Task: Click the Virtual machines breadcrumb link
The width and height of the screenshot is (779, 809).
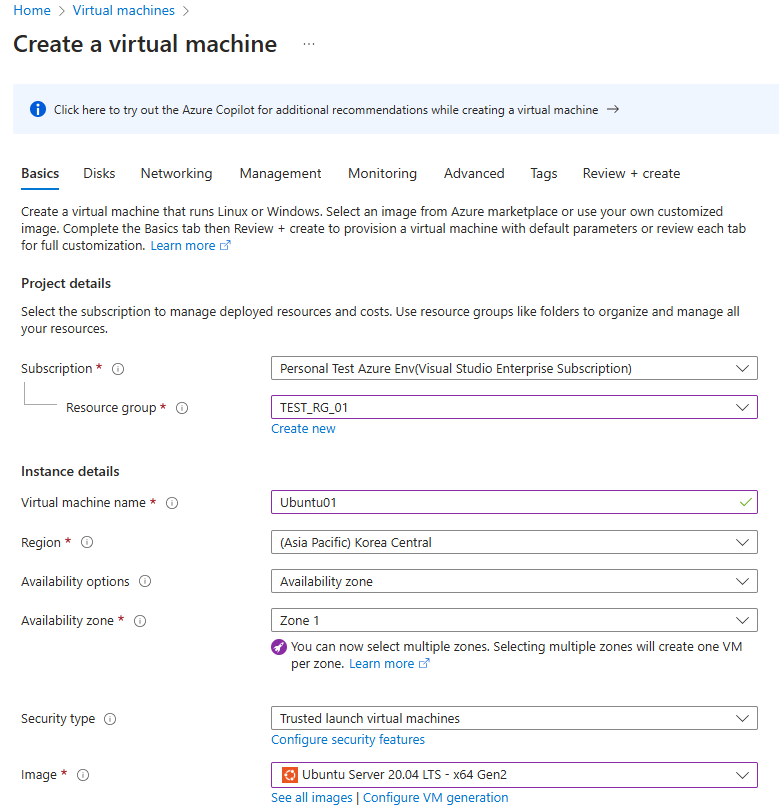Action: pos(124,10)
